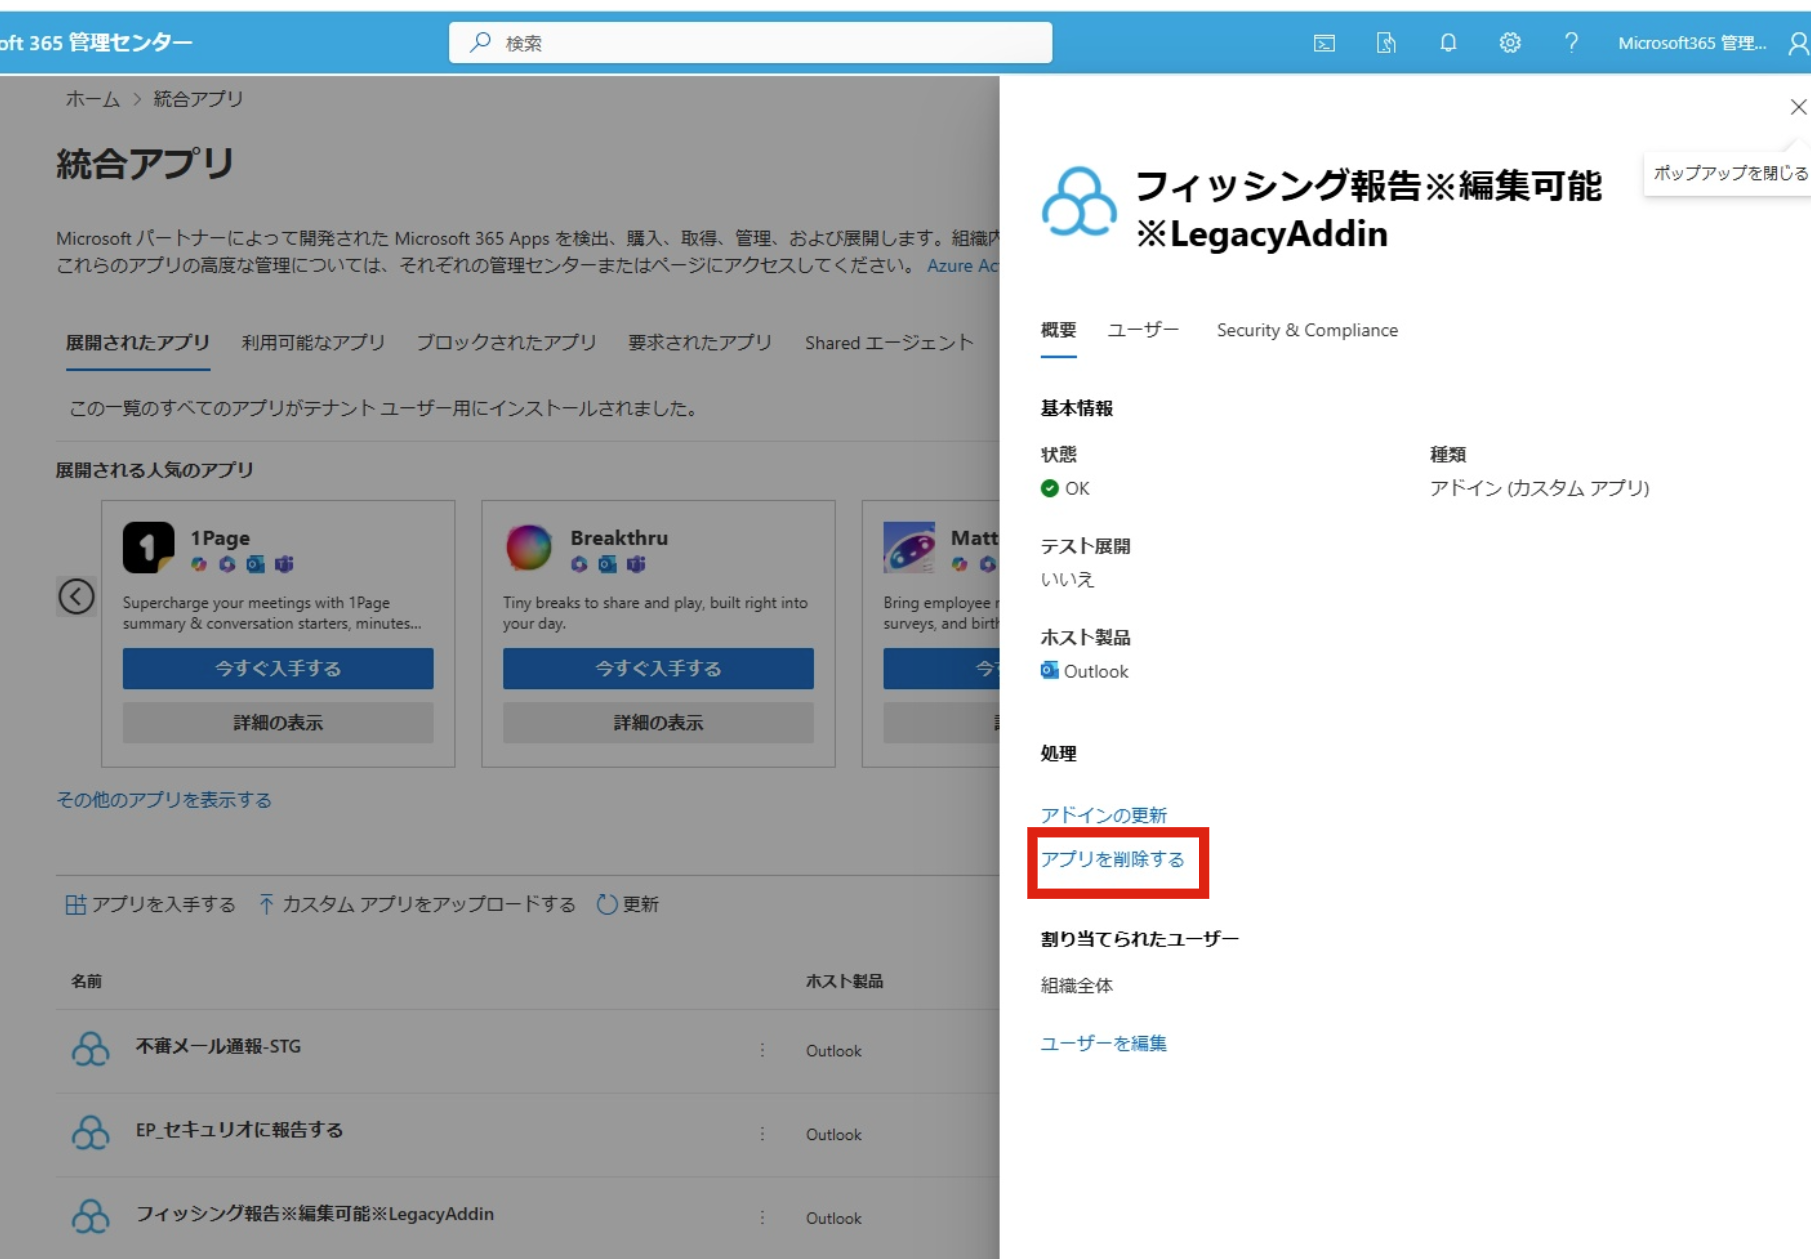Click the 1Page app logo
This screenshot has width=1811, height=1259.
(x=148, y=547)
